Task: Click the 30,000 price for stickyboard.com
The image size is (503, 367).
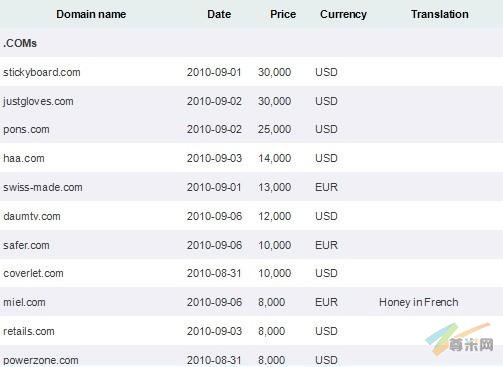Action: 275,72
